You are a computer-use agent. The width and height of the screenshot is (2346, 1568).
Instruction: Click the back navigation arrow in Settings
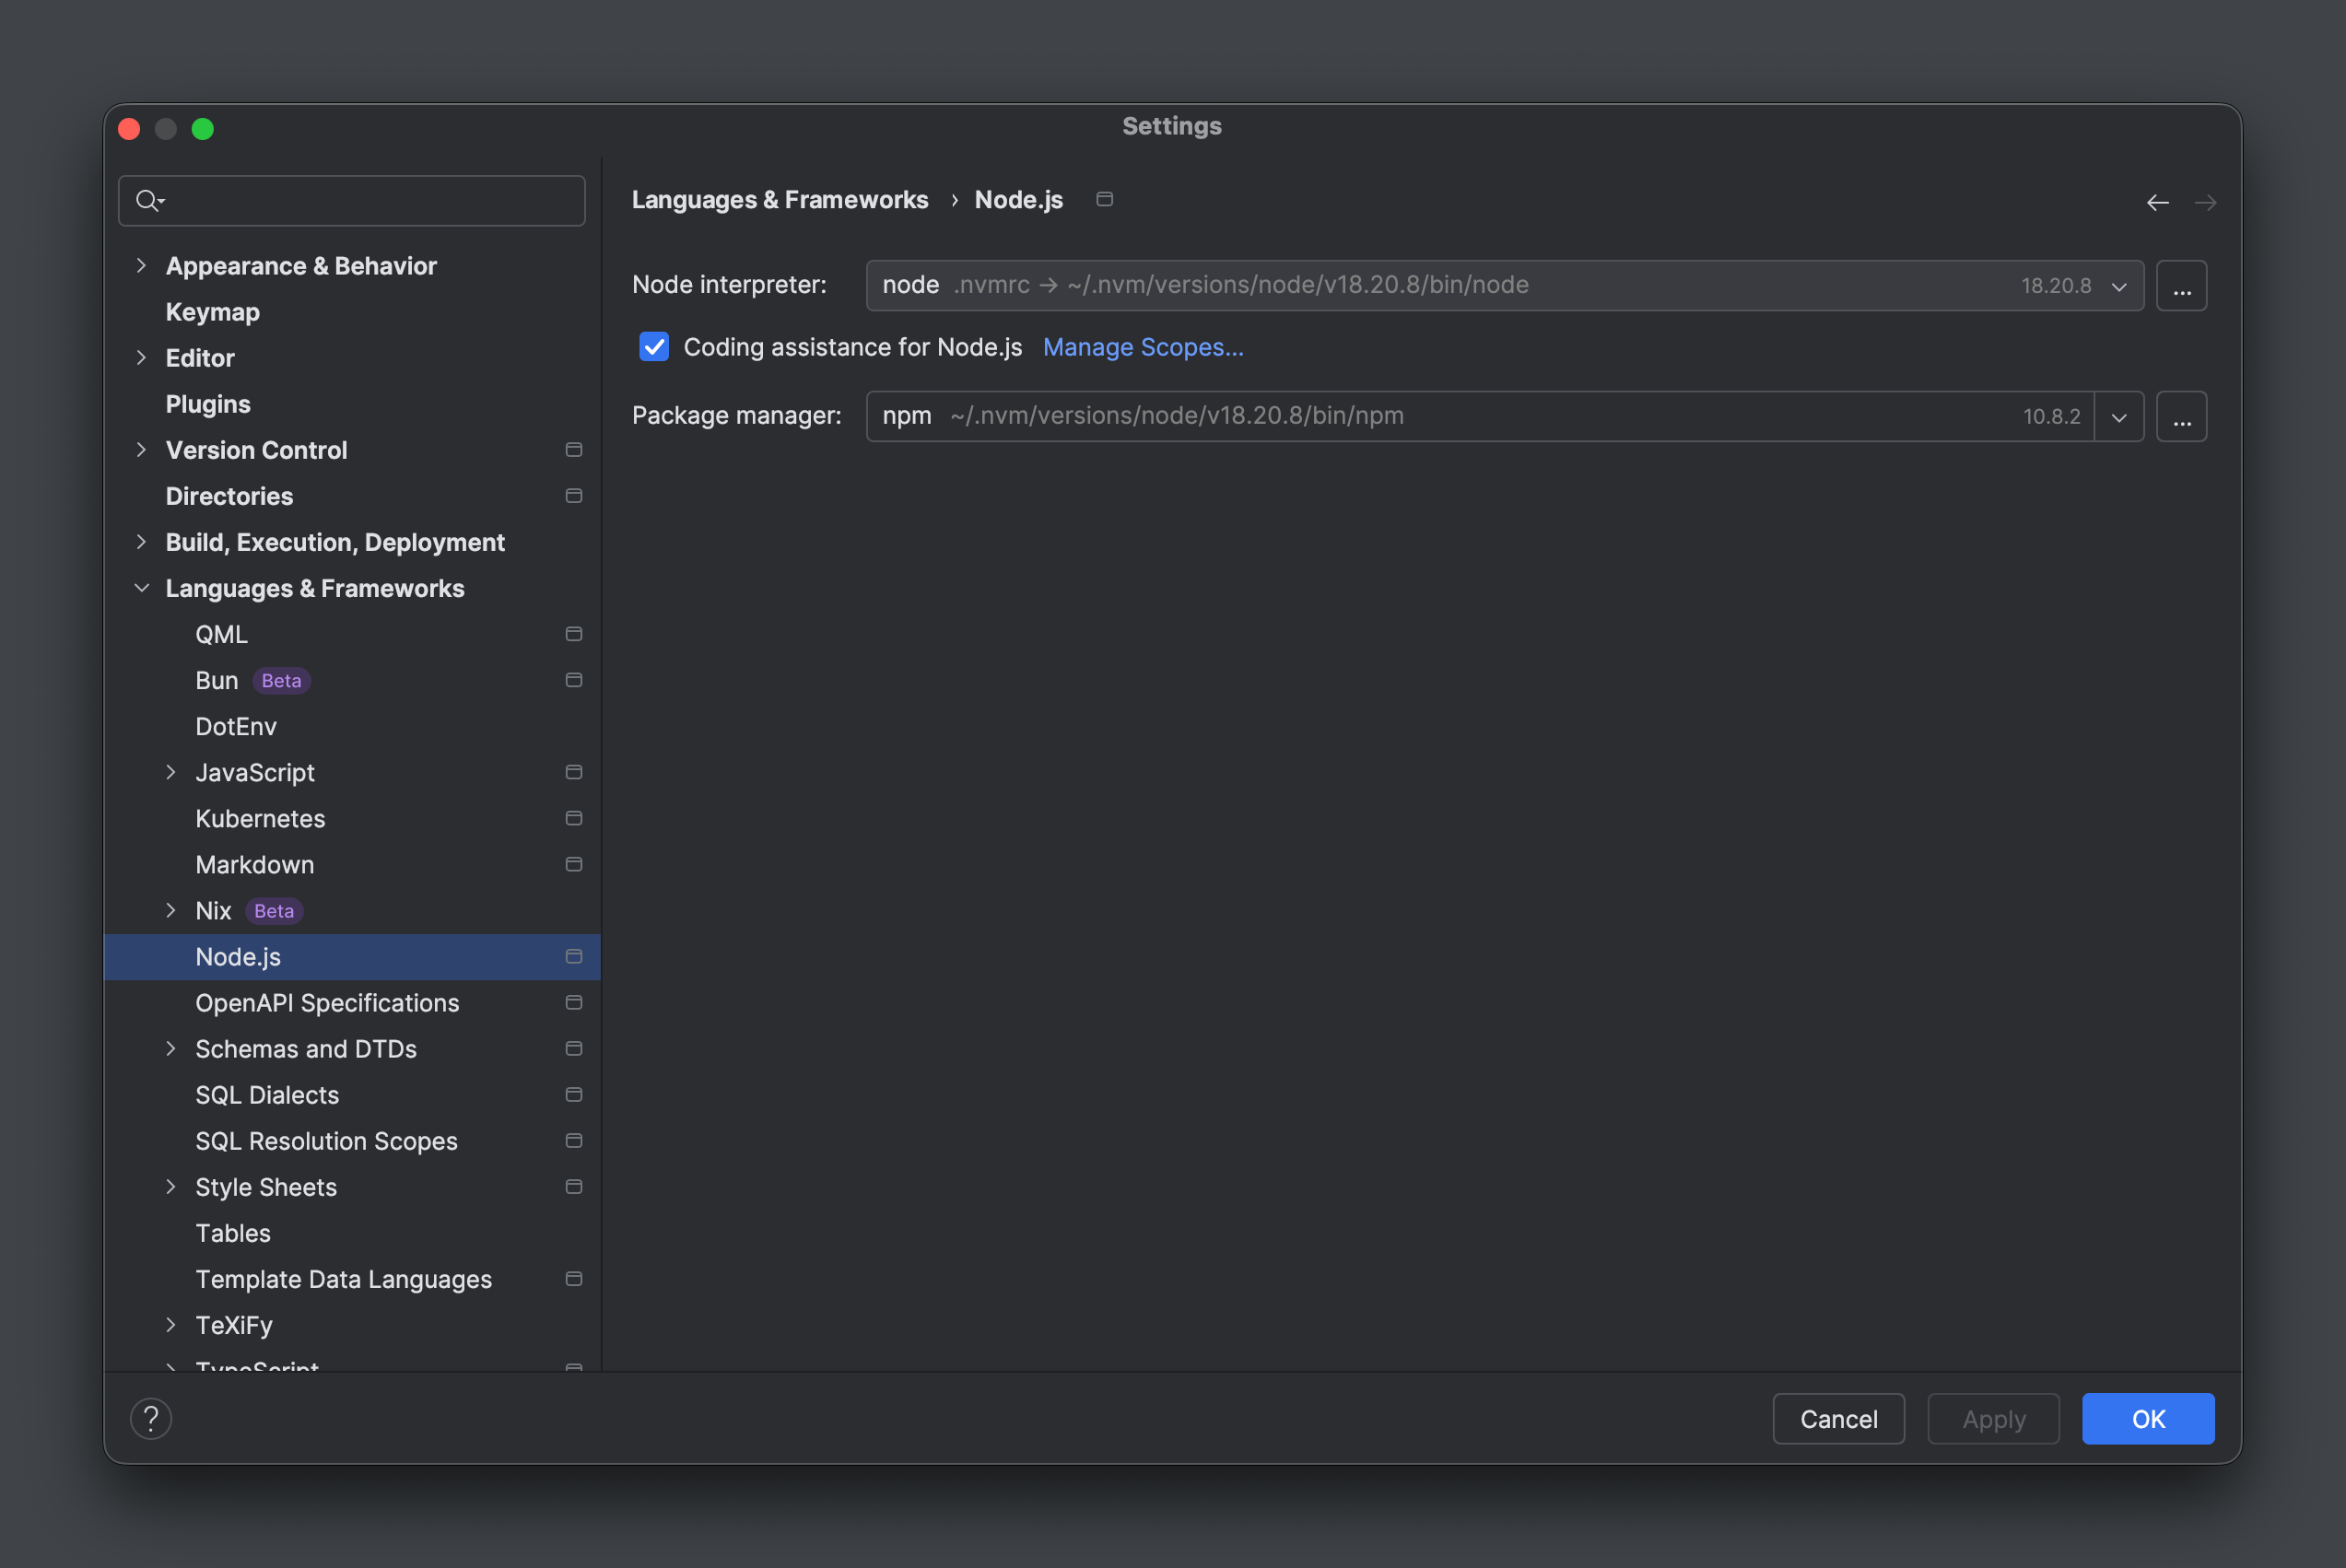[x=2158, y=202]
